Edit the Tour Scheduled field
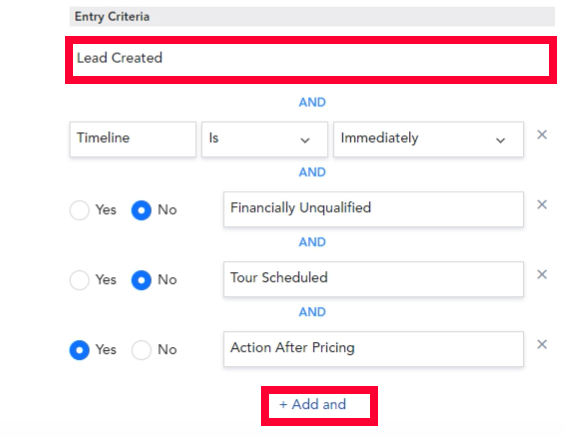 pyautogui.click(x=373, y=279)
